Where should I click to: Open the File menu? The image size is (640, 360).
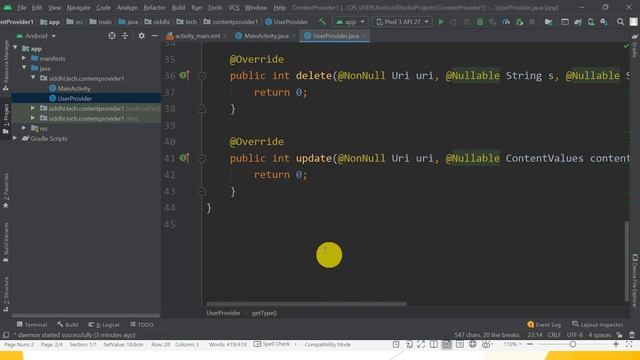click(22, 8)
